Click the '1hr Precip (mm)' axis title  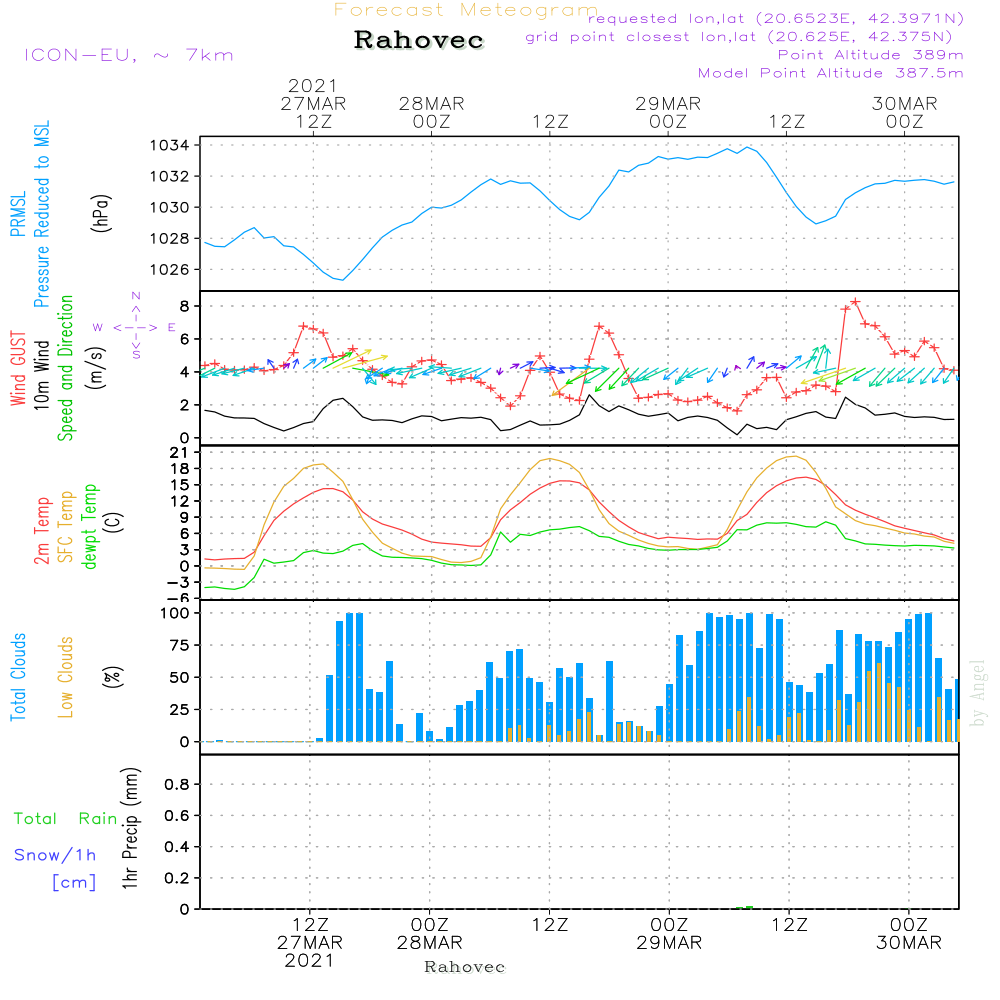tap(130, 828)
